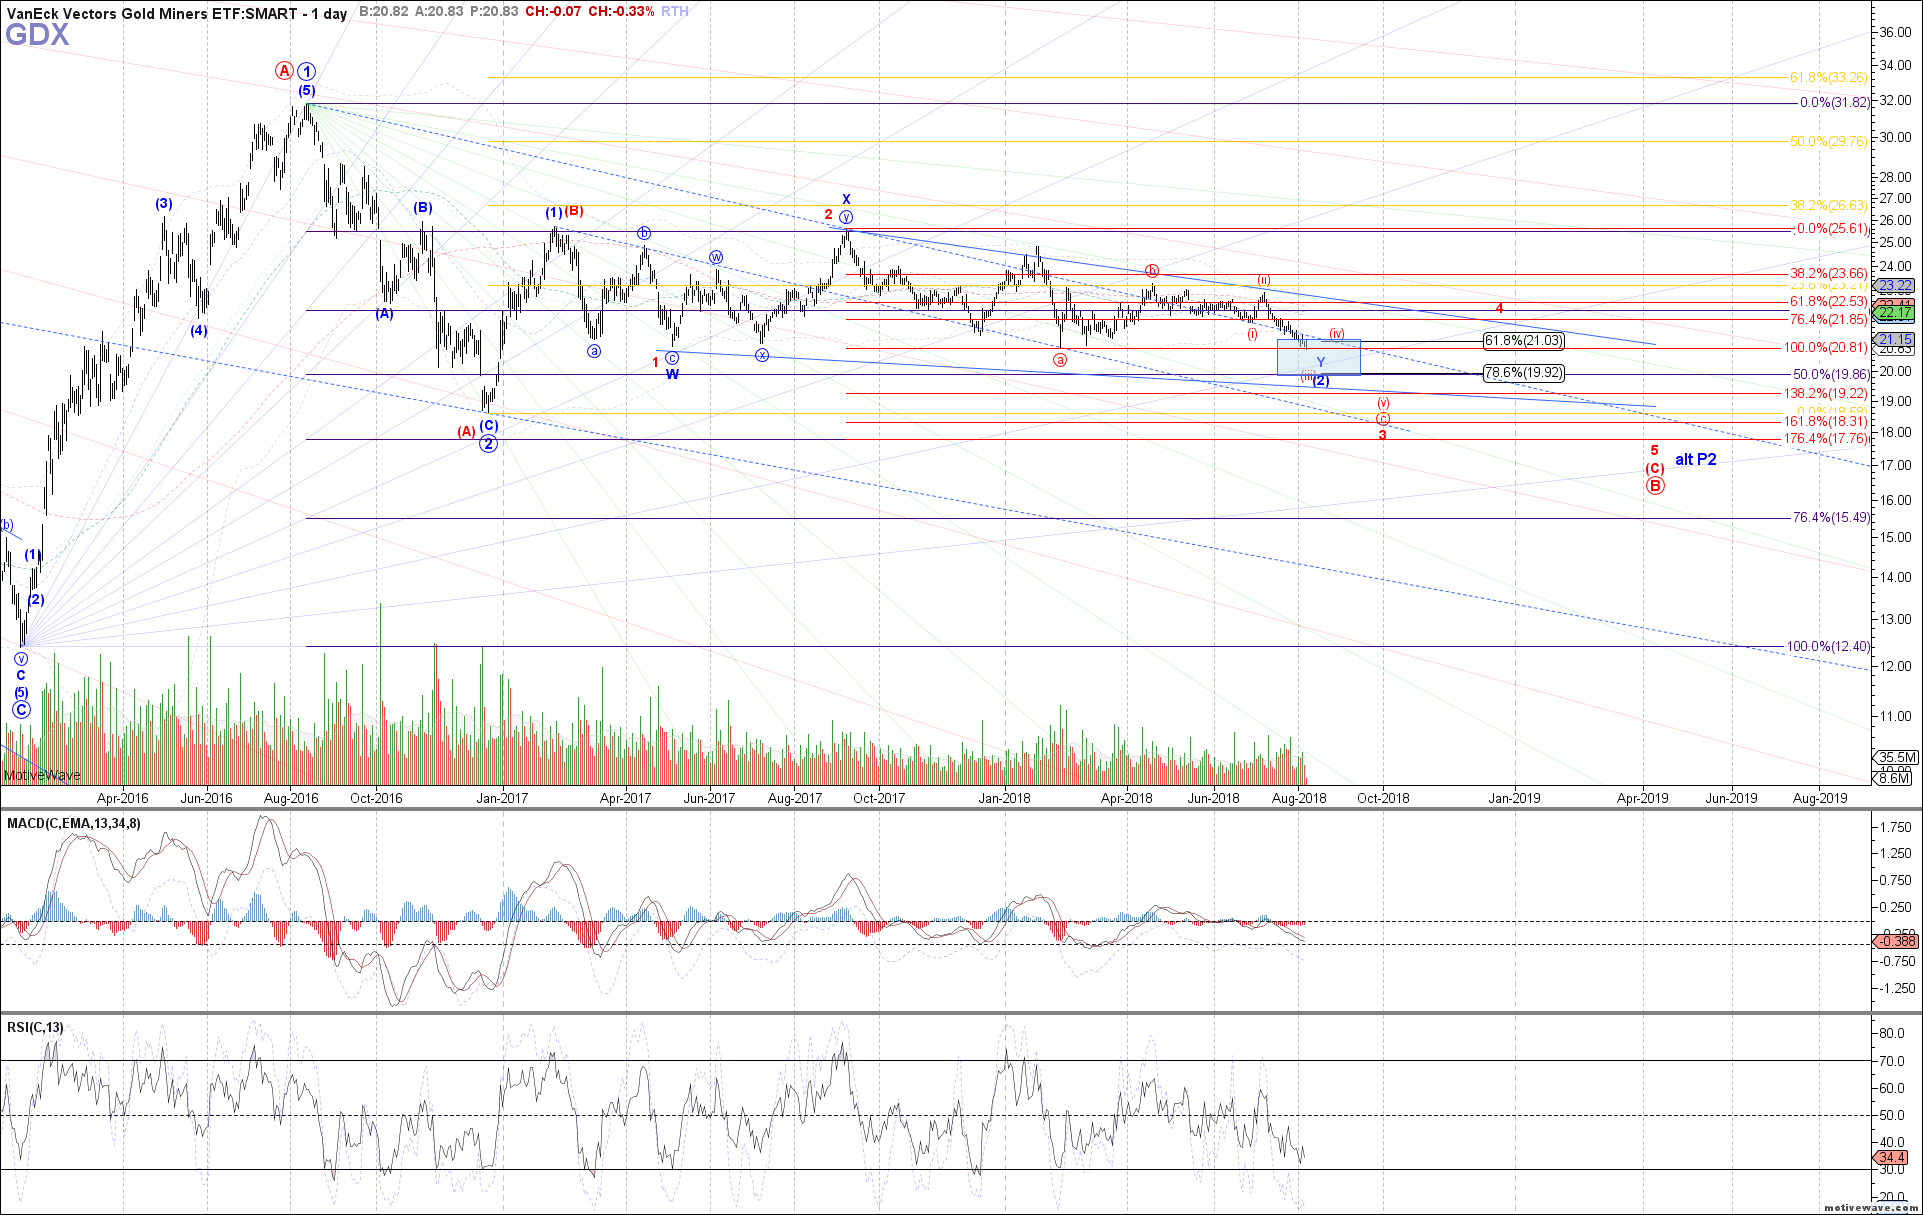This screenshot has height=1215, width=1923.
Task: Click the 0.0%(31.82) Fibonacci label
Action: [1834, 103]
